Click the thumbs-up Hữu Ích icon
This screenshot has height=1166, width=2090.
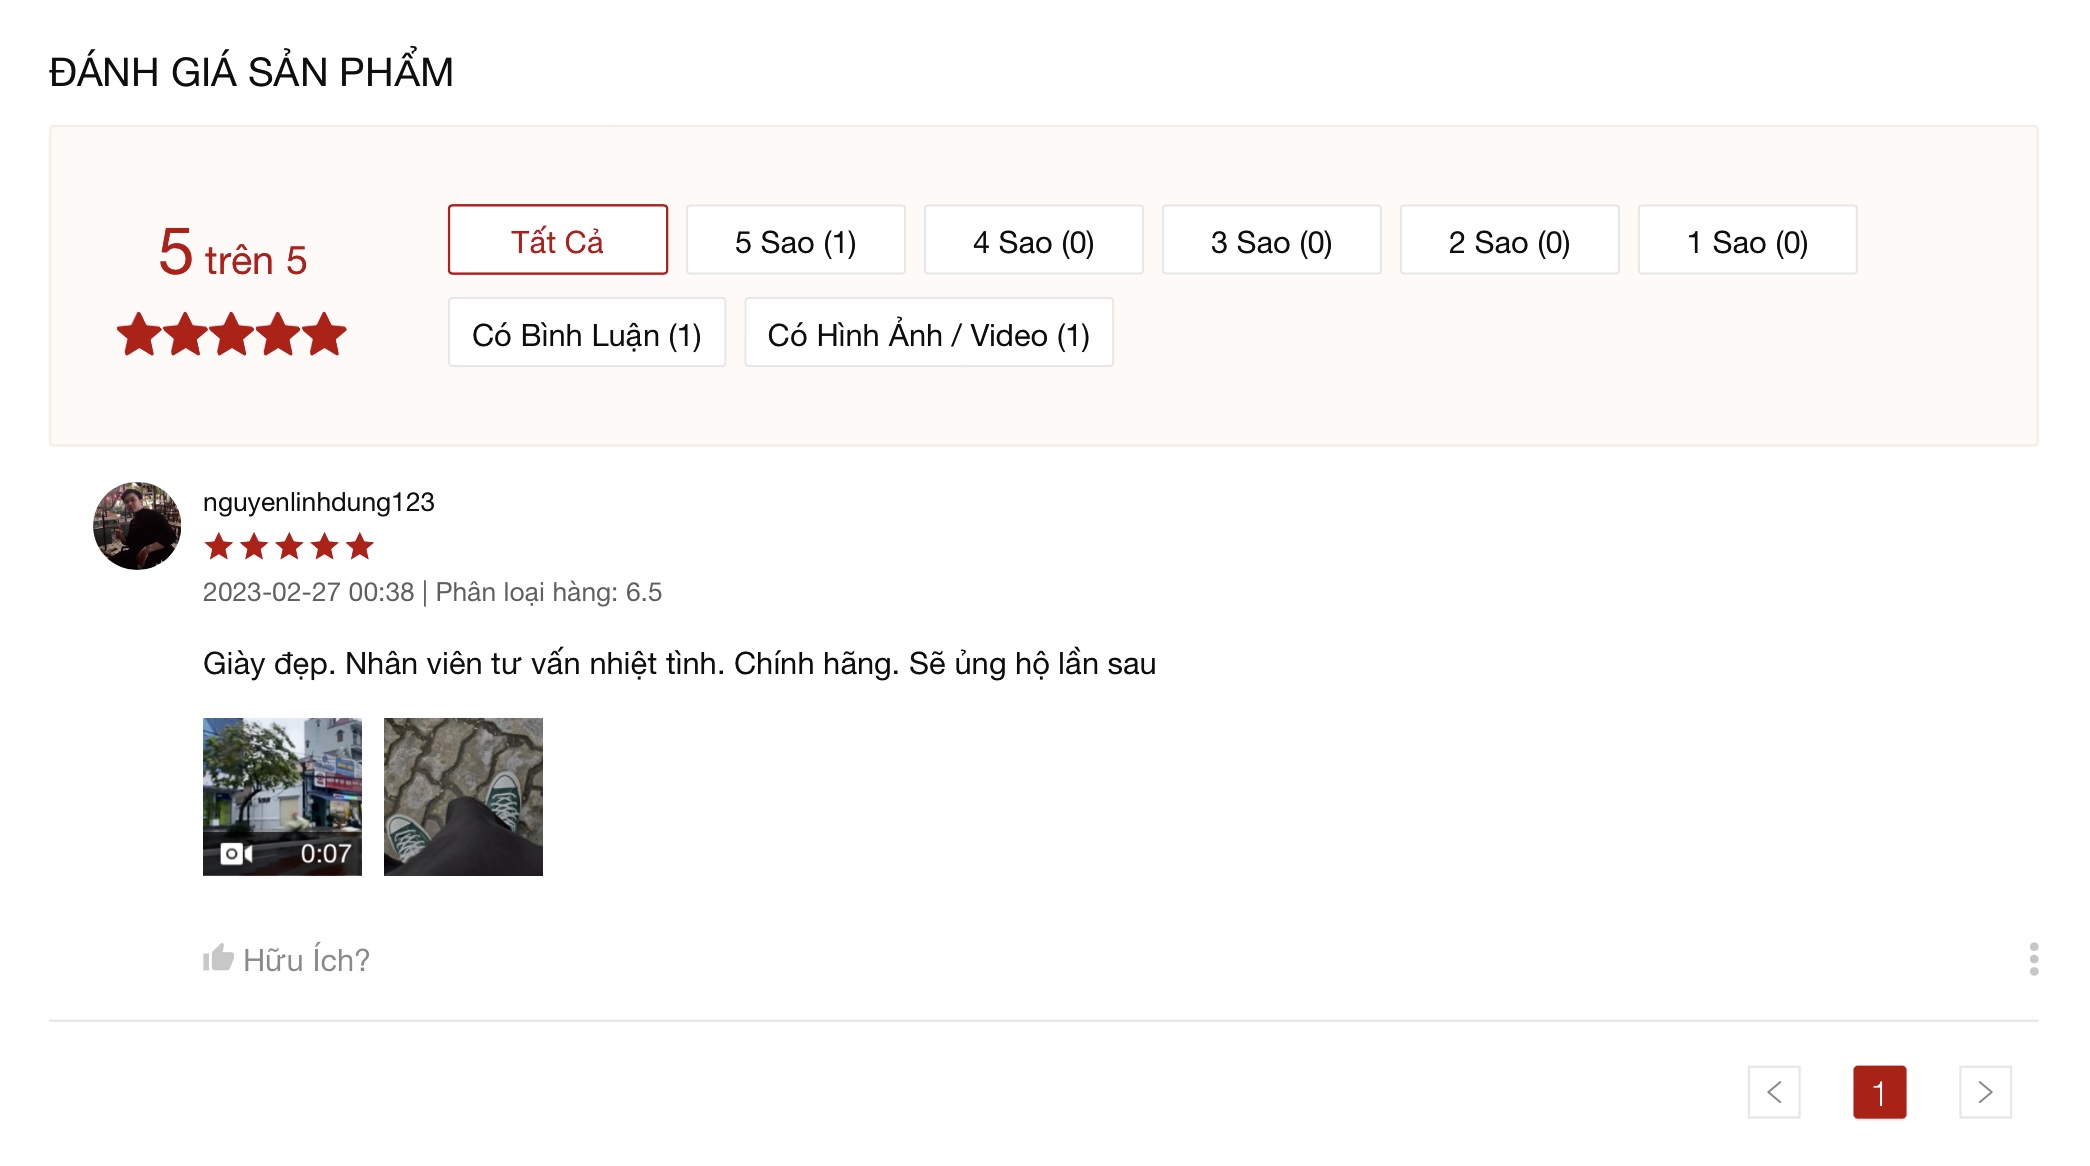point(218,958)
